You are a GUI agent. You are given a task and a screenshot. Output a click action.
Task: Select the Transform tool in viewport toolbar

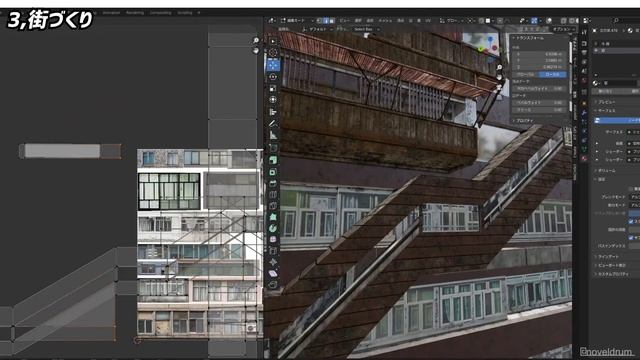273,100
